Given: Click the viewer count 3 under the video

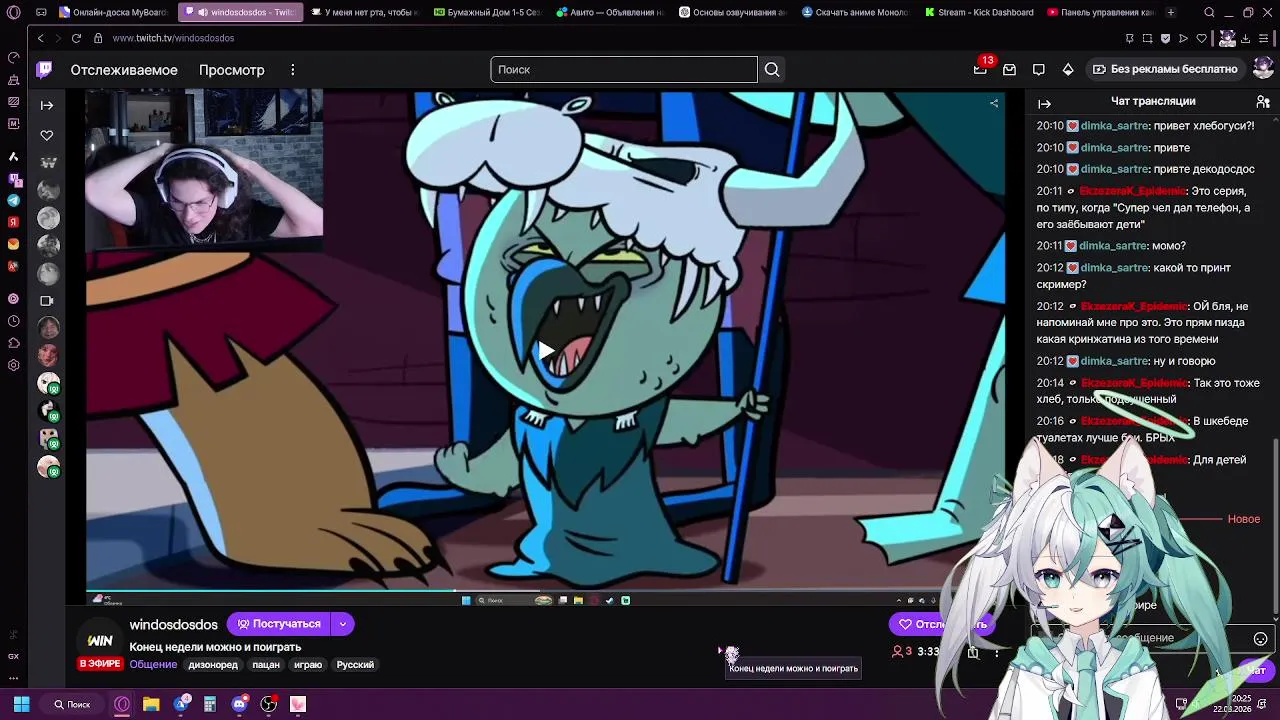Looking at the screenshot, I should (x=902, y=651).
